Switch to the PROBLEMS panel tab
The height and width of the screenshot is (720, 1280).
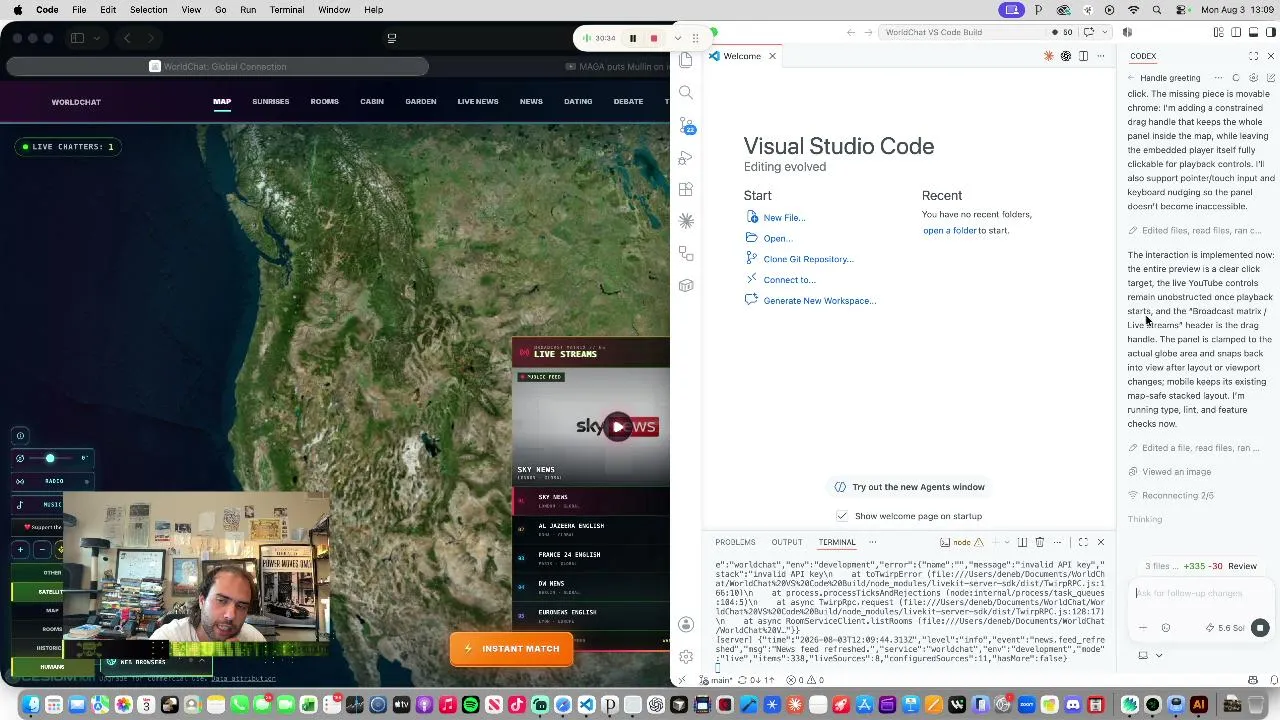click(735, 542)
